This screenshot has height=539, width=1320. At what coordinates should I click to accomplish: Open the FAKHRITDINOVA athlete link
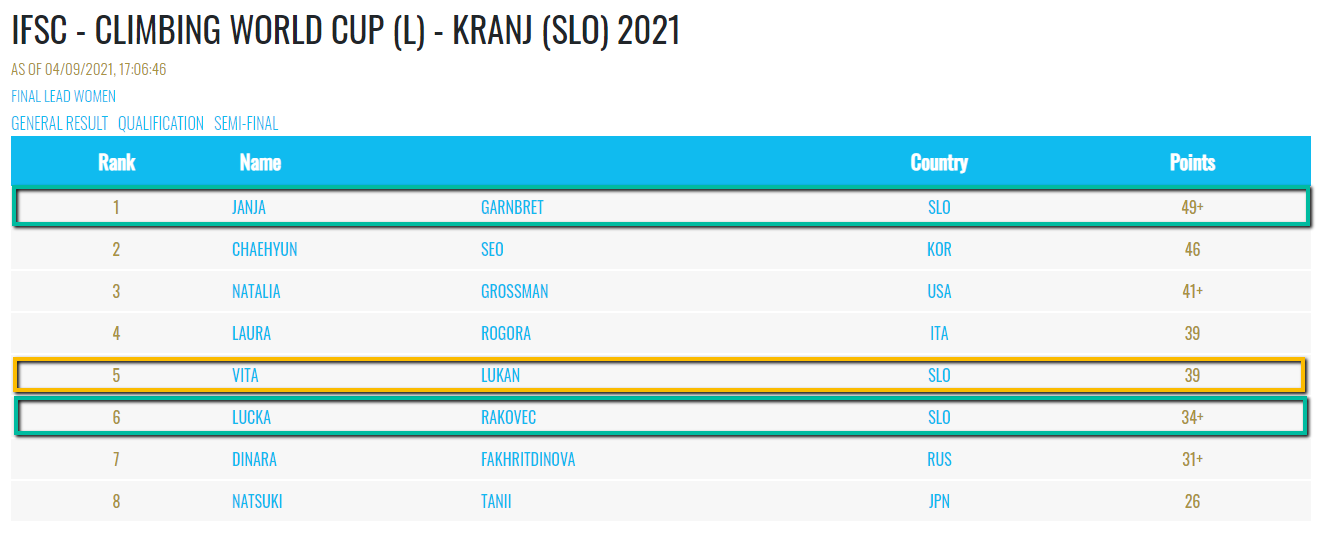[528, 460]
